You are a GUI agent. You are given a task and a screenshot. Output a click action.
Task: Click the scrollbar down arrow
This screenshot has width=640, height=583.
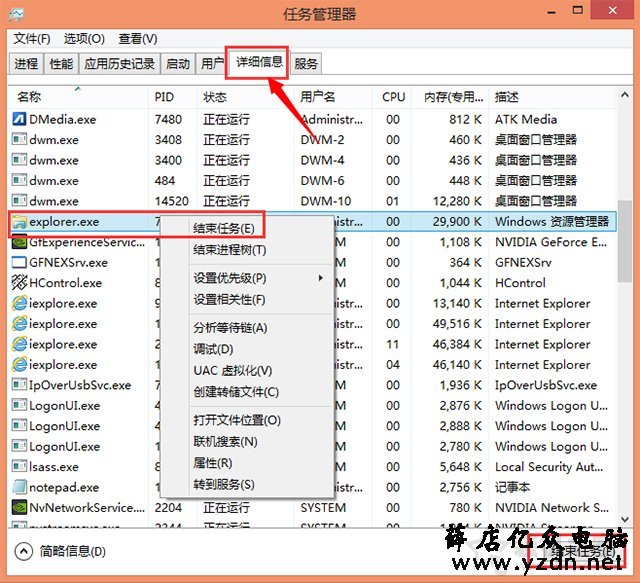624,519
